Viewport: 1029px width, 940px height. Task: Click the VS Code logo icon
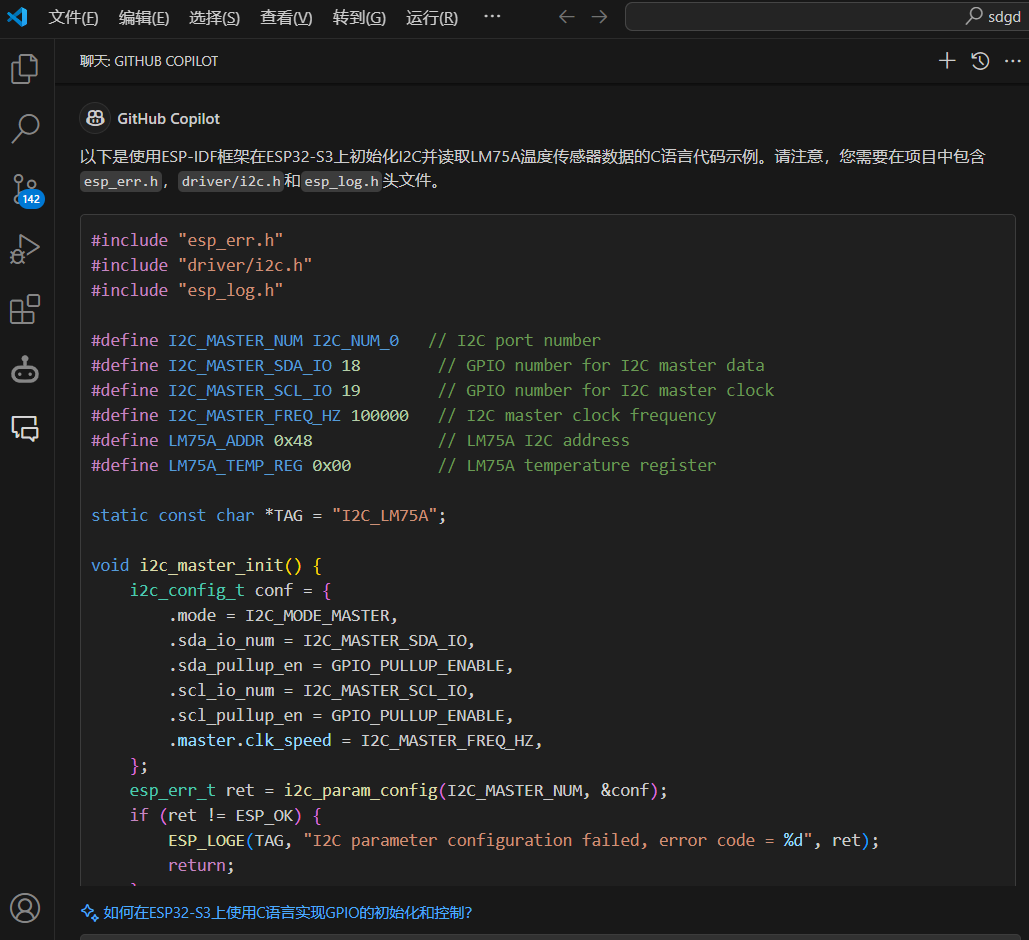point(17,17)
